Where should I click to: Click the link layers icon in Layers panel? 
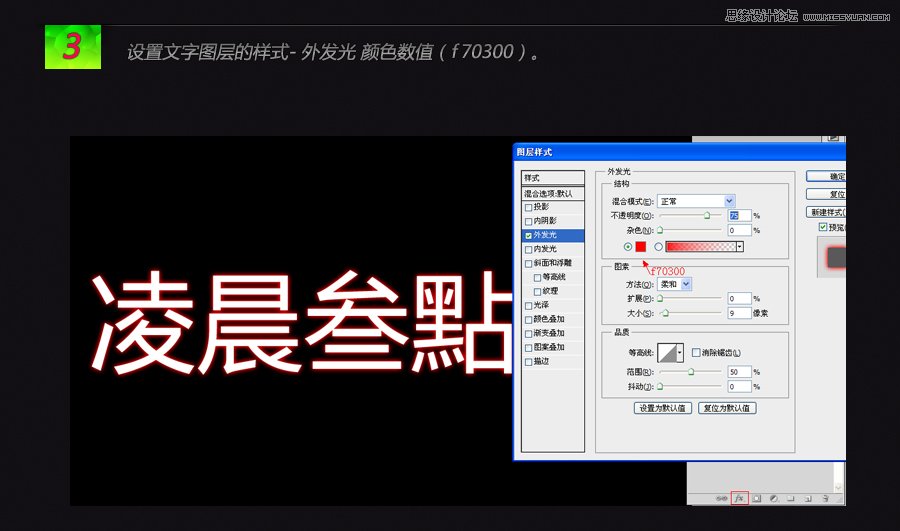point(721,498)
